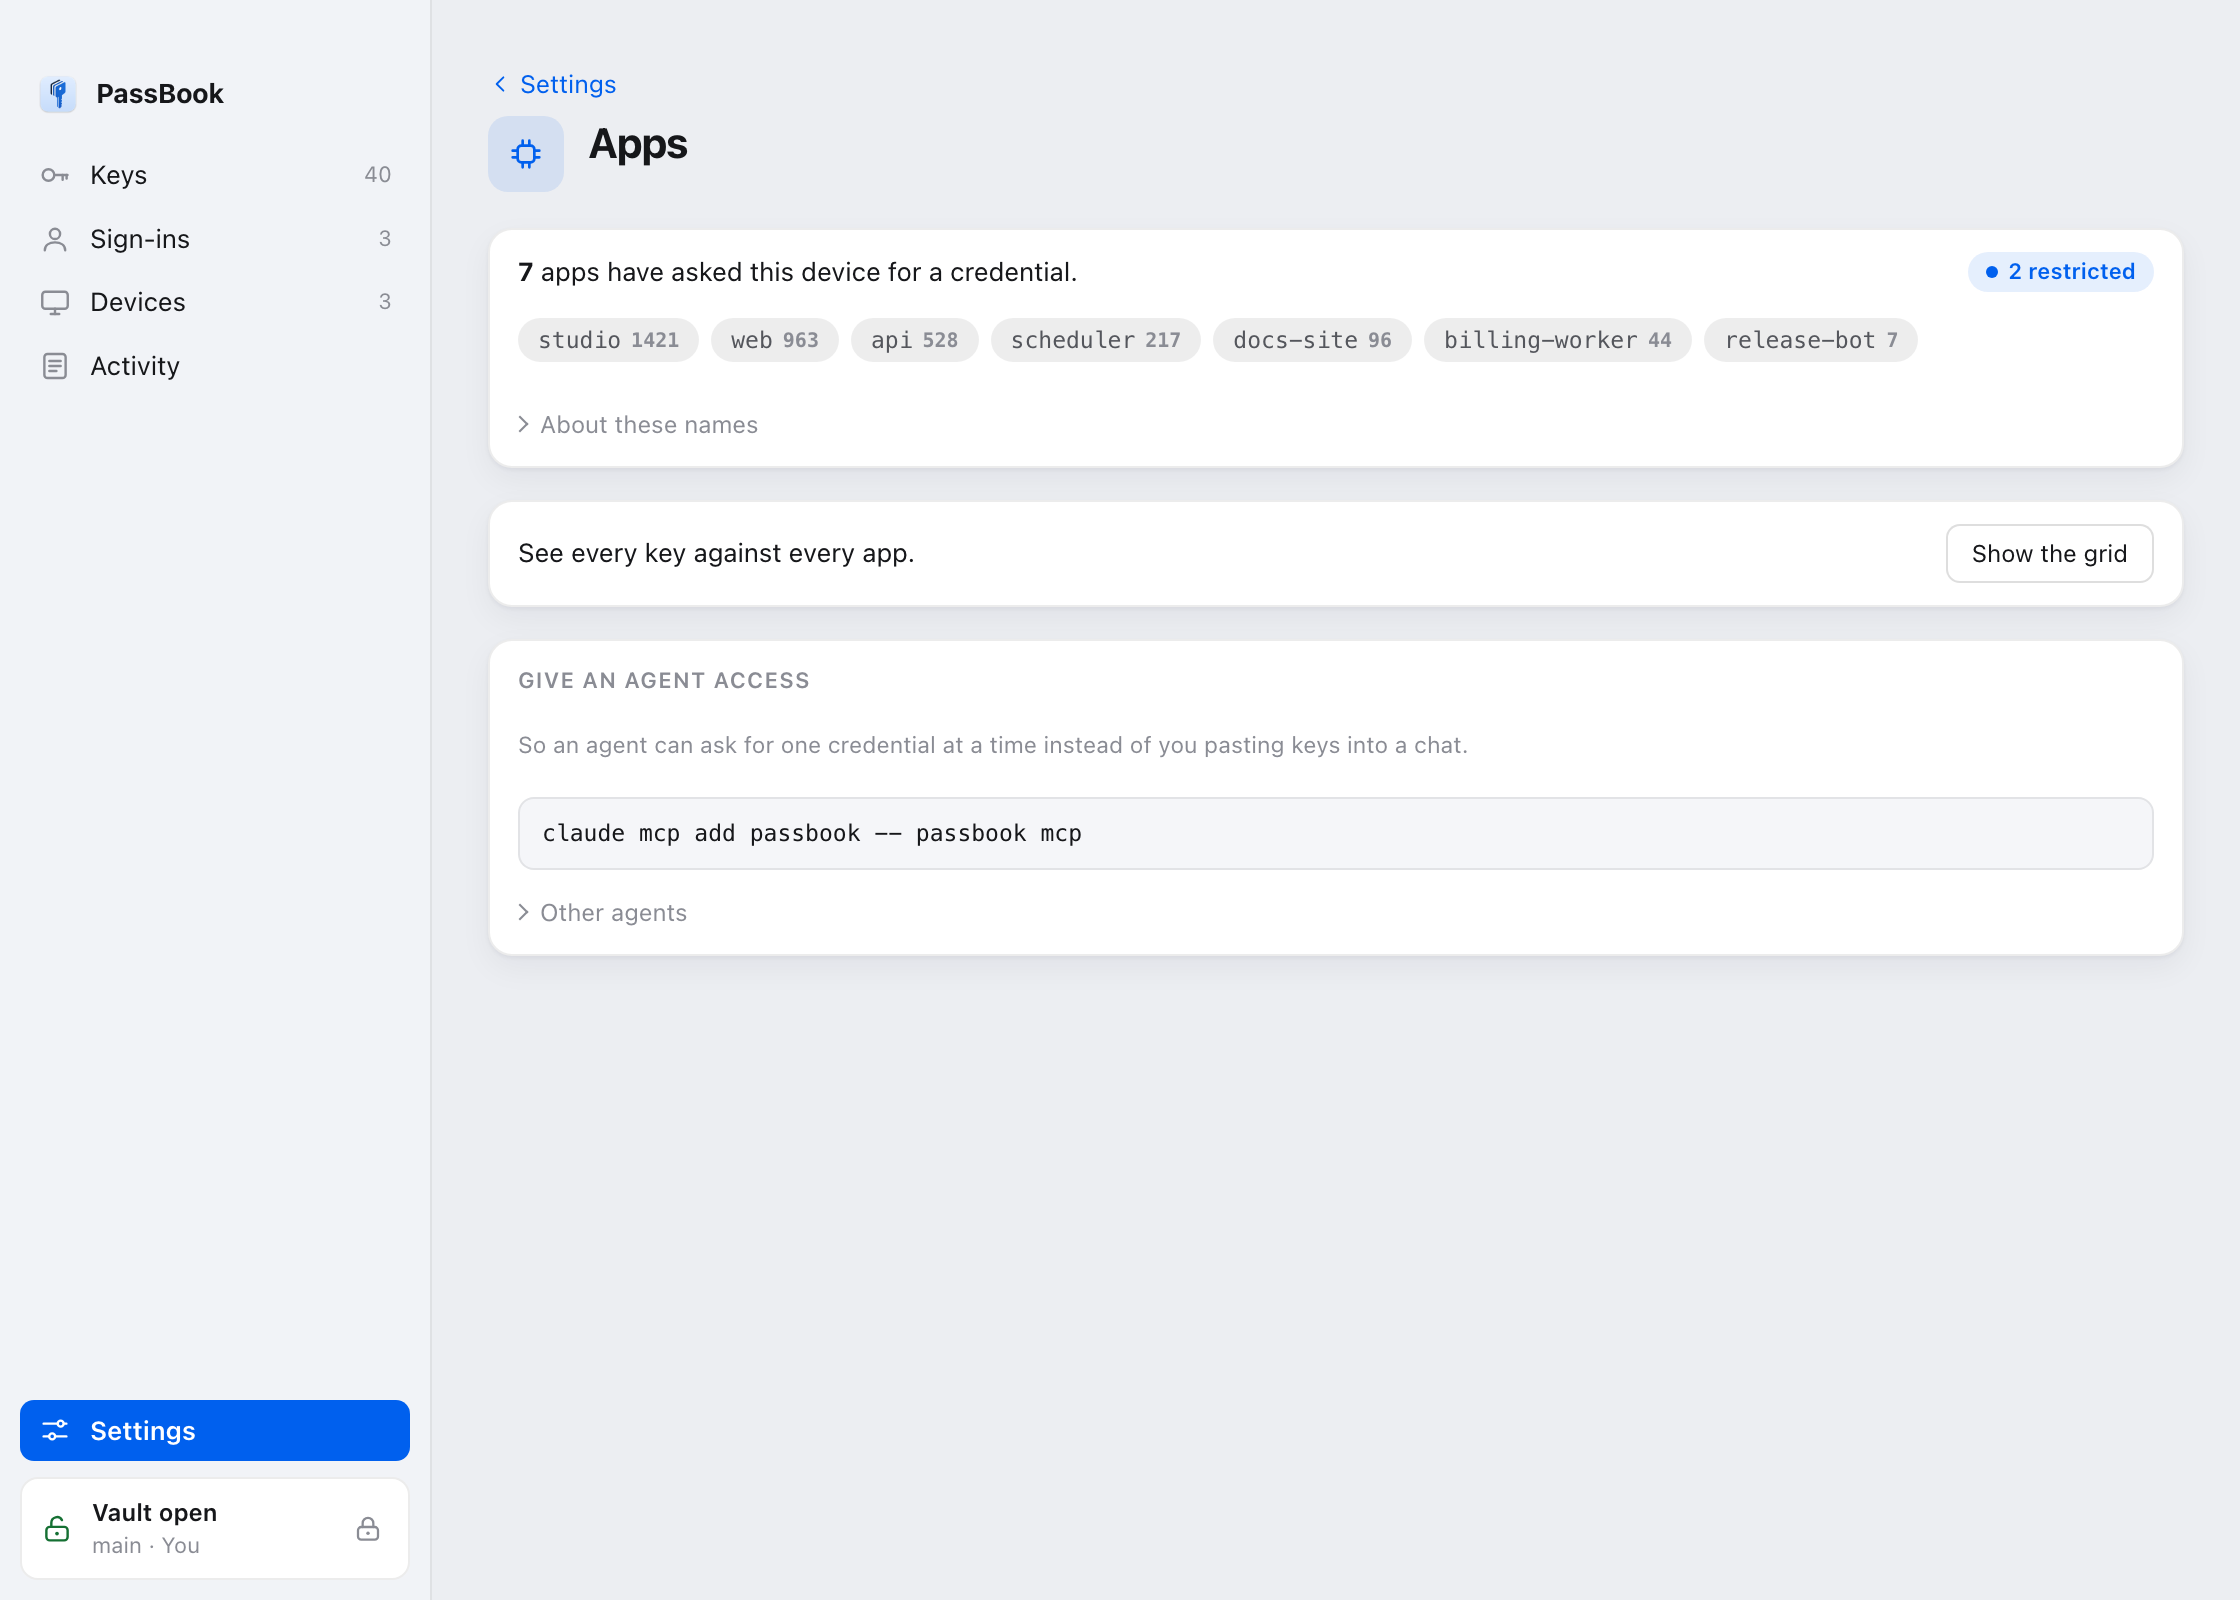Open the Activity section

[x=215, y=366]
